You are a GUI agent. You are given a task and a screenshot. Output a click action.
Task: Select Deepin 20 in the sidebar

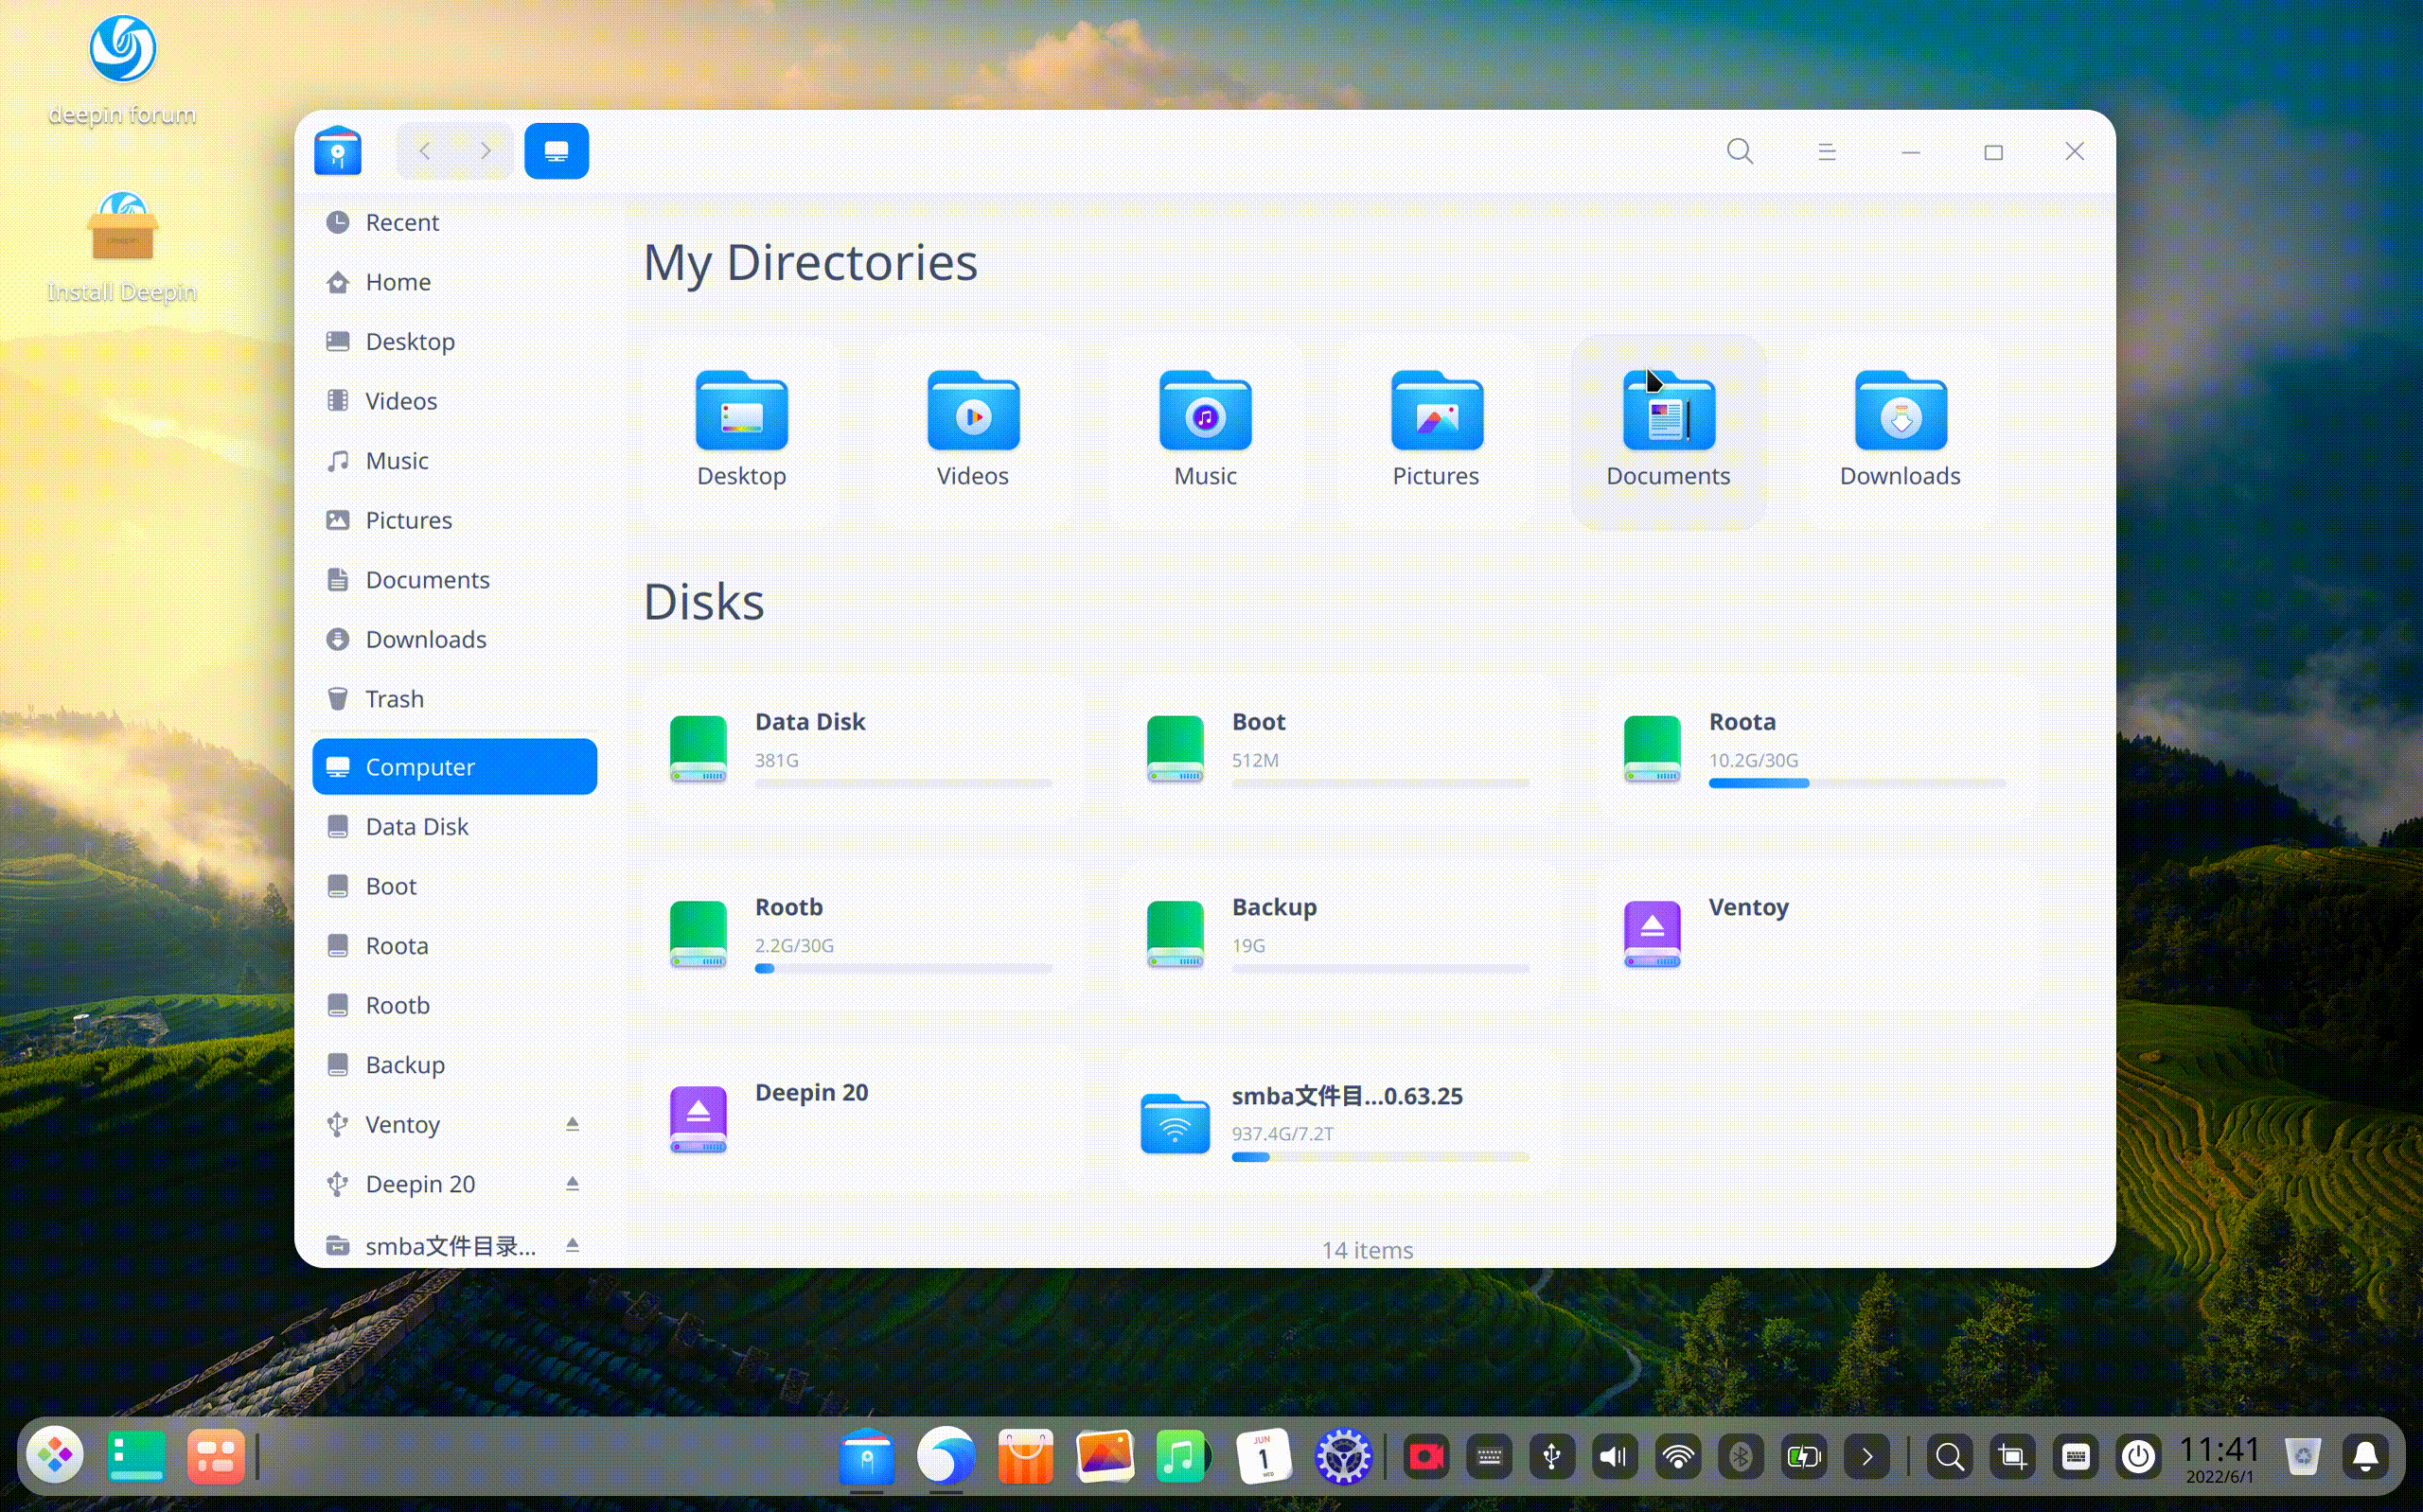454,1184
